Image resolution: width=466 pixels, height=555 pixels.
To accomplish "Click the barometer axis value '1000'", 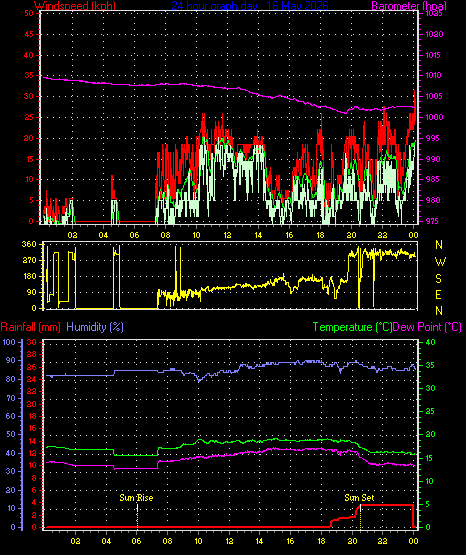I will [x=434, y=117].
